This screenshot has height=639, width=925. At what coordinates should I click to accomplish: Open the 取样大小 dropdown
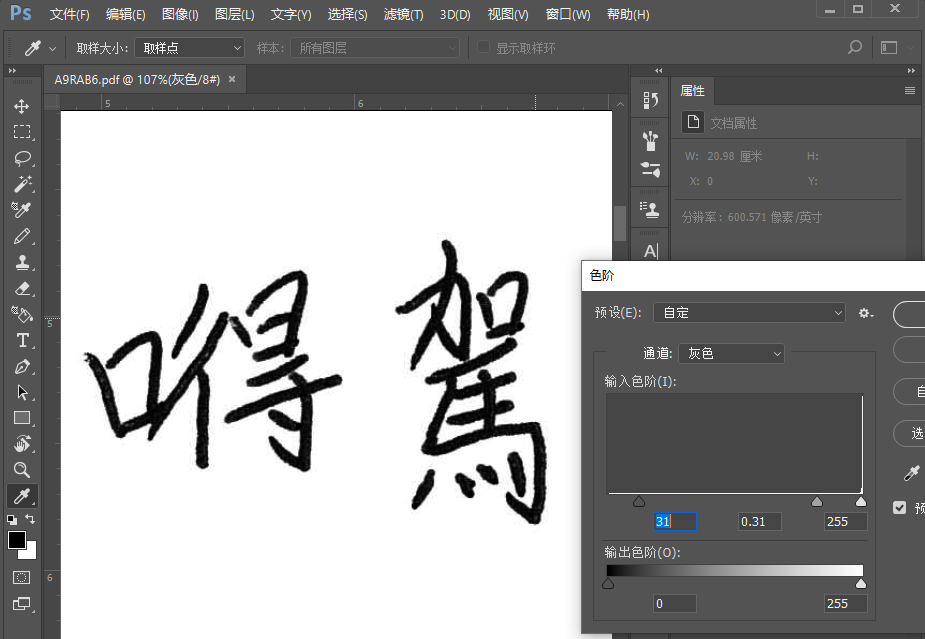[189, 48]
